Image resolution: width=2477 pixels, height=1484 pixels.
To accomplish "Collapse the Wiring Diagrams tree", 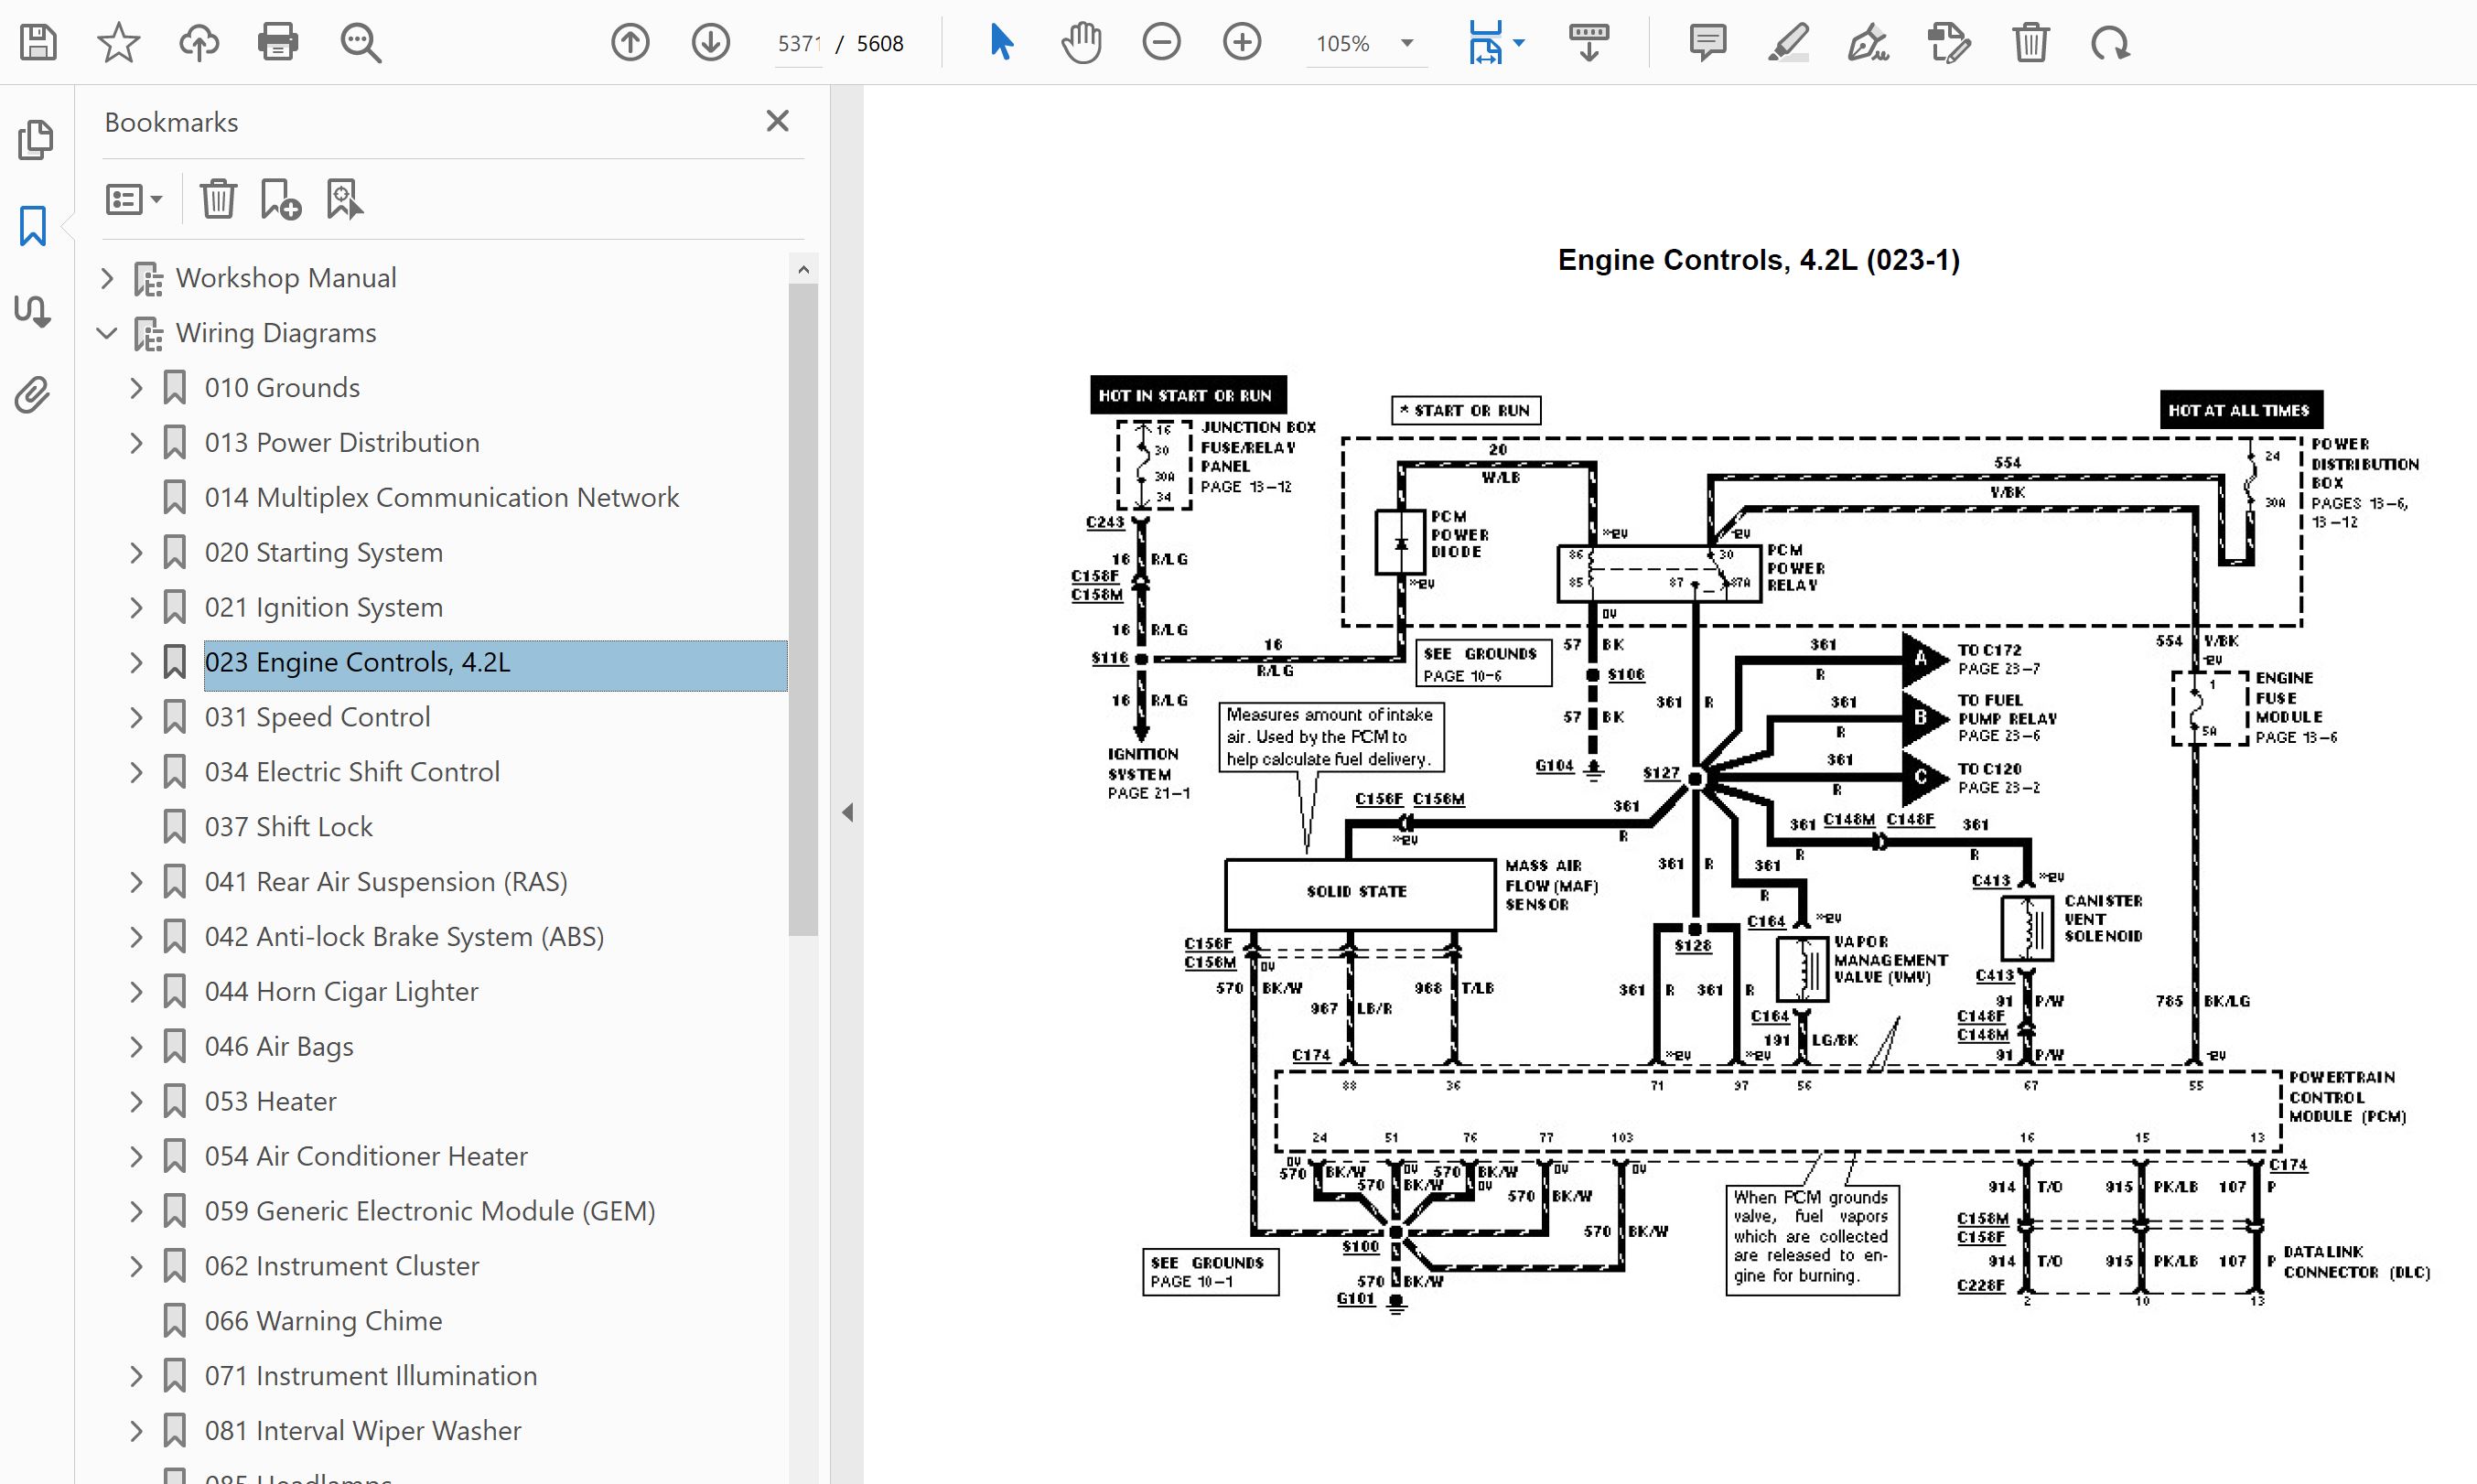I will point(107,333).
